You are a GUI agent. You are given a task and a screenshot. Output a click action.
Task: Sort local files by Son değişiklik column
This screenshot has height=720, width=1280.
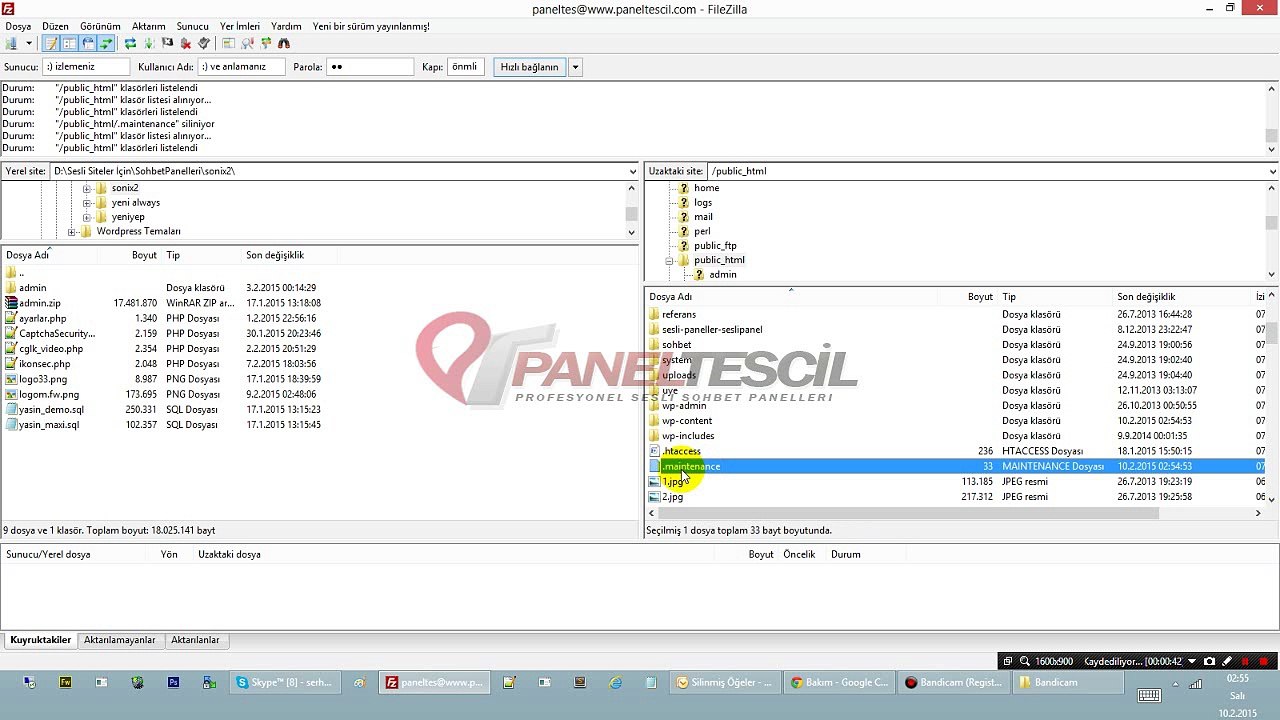pyautogui.click(x=289, y=256)
